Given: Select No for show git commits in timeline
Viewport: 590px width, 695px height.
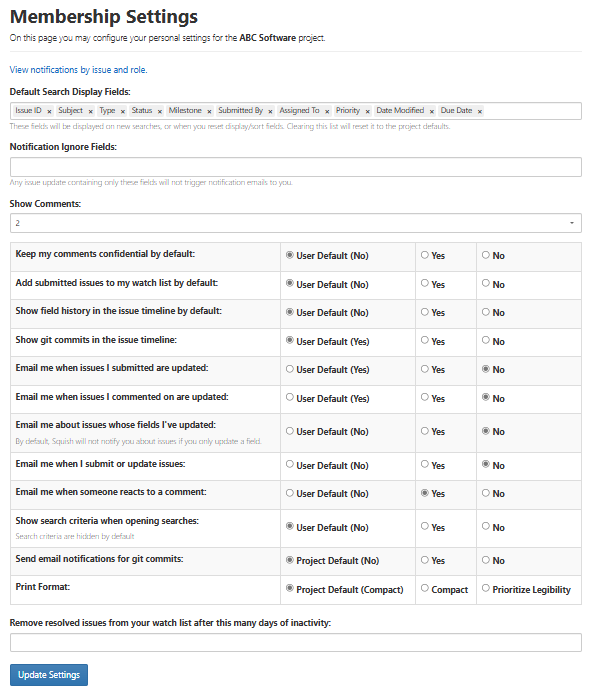Looking at the screenshot, I should click(x=486, y=340).
